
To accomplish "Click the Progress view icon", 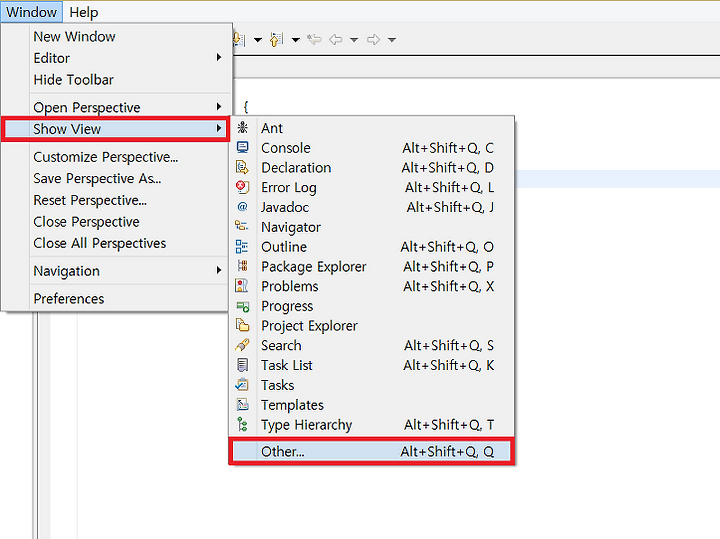I will (242, 306).
